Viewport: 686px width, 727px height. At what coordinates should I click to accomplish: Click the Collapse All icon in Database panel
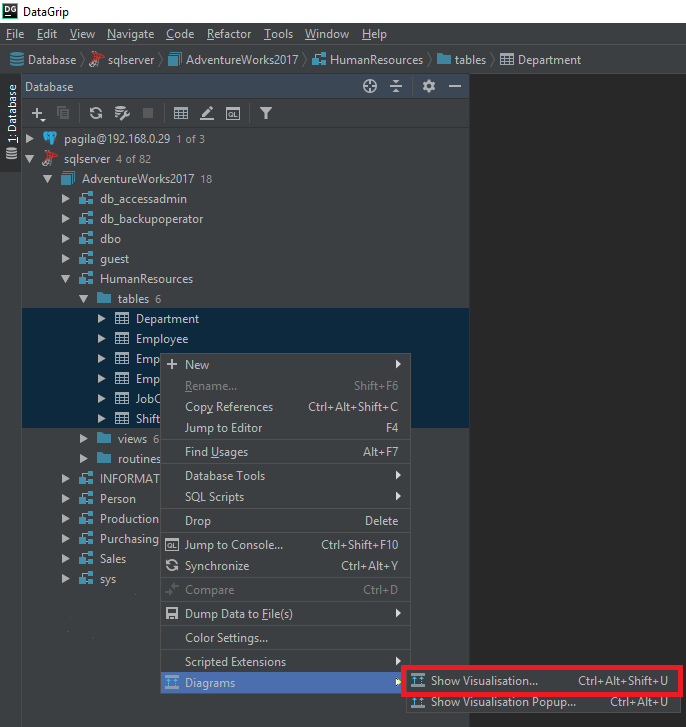coord(396,87)
